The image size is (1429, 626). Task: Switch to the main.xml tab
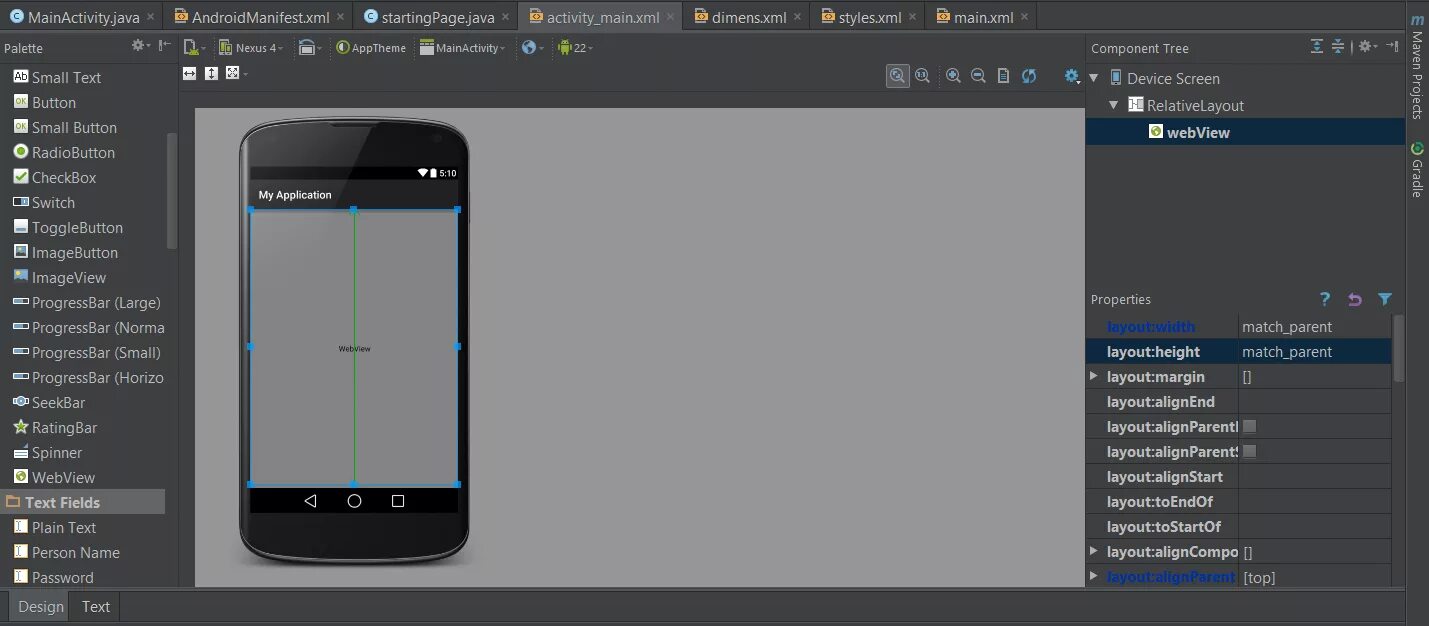tap(983, 17)
